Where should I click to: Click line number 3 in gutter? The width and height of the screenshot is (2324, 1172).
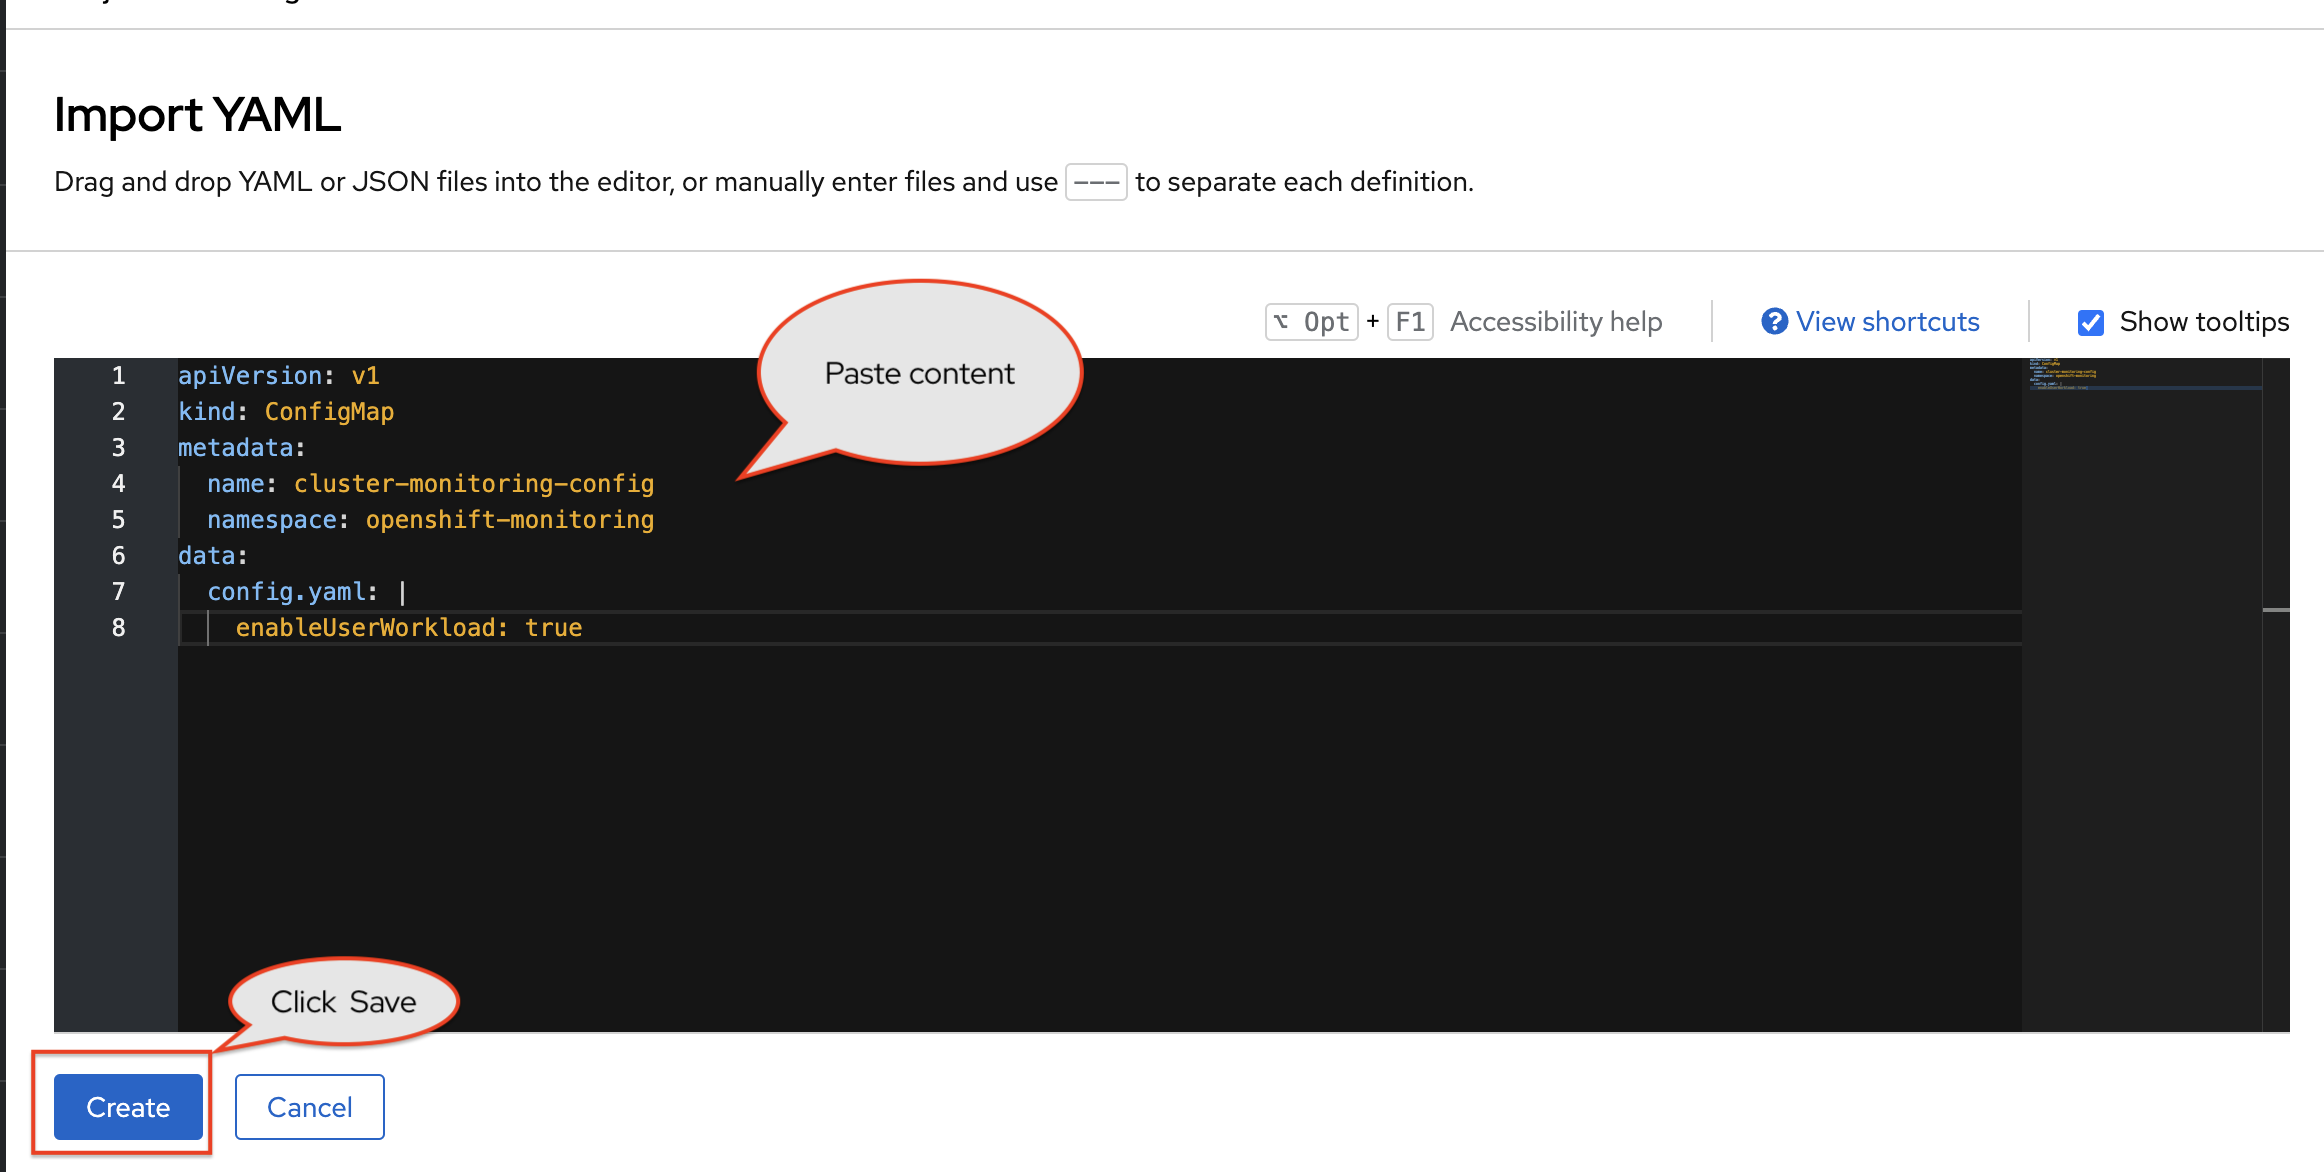coord(118,447)
